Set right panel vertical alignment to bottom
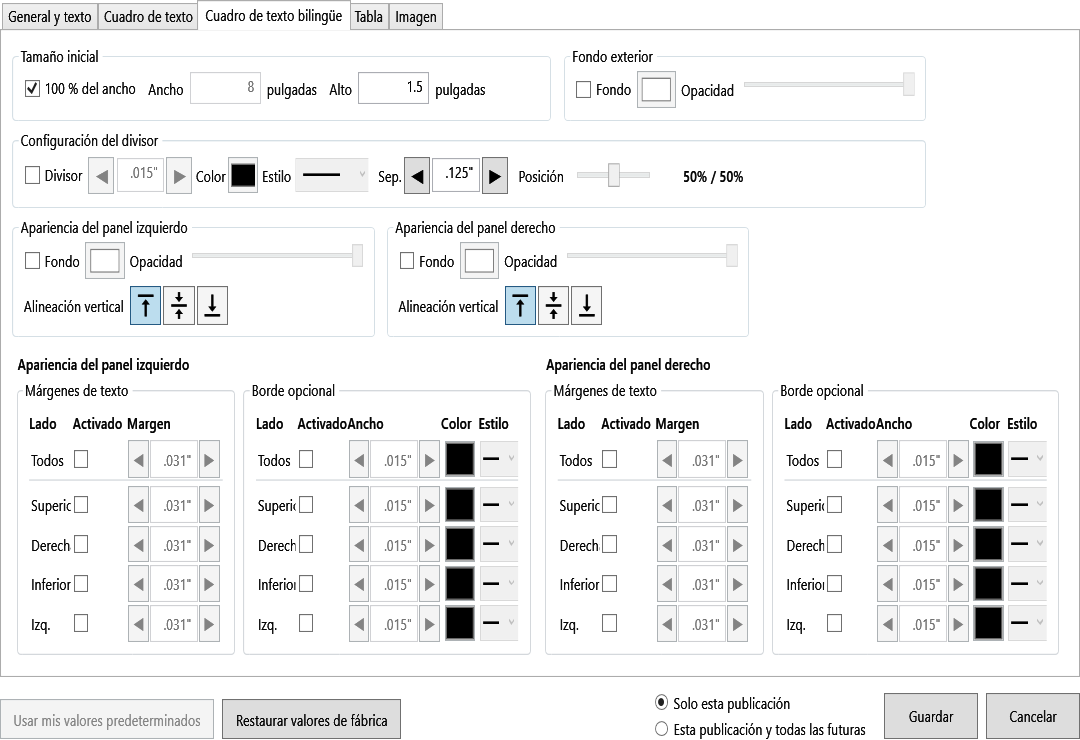Image resolution: width=1080 pixels, height=740 pixels. [x=586, y=305]
